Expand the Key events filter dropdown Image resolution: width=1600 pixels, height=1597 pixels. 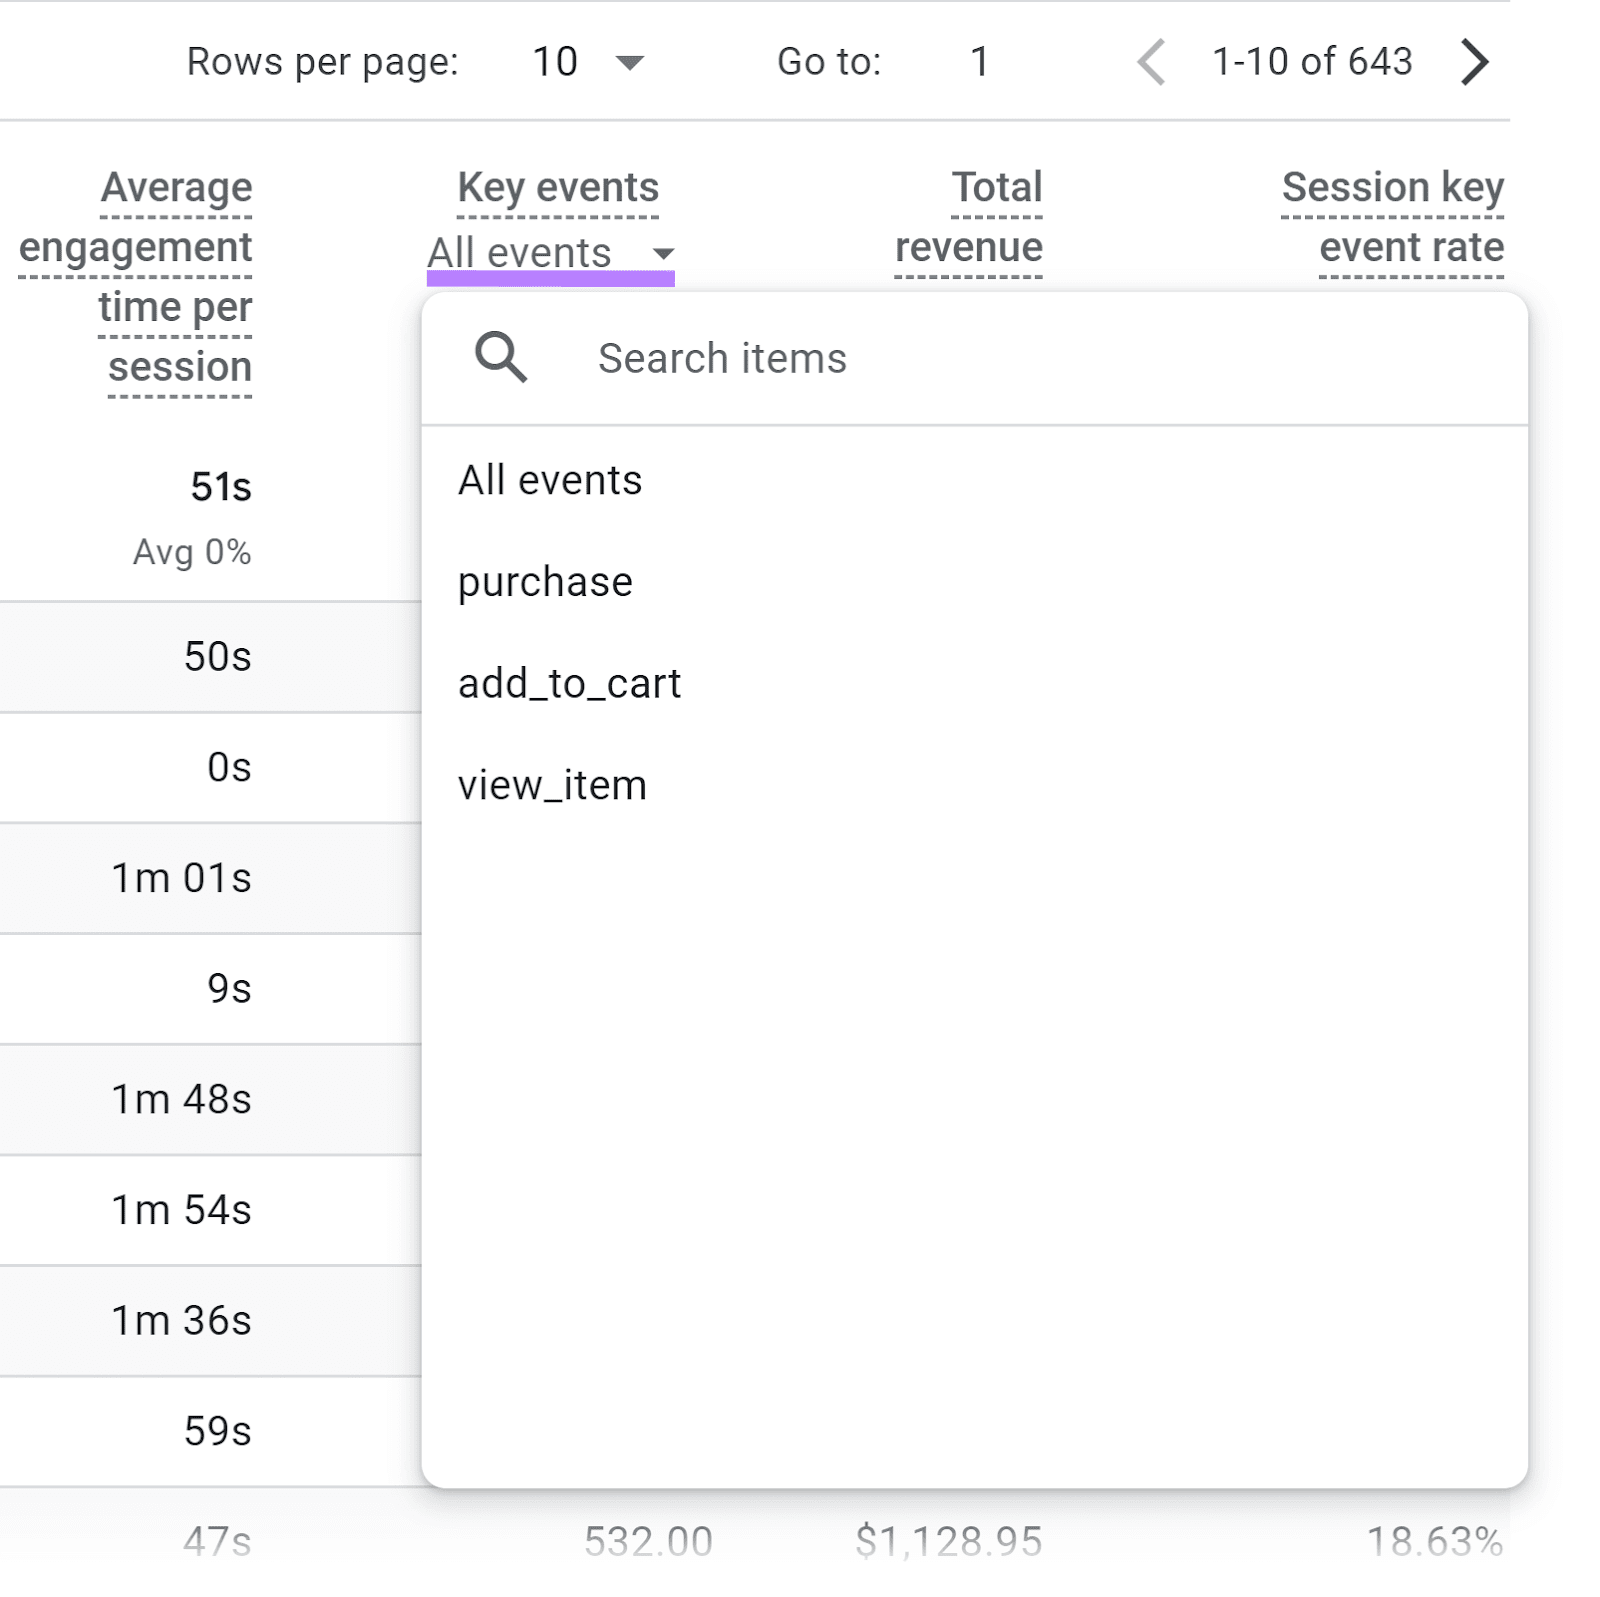[x=550, y=254]
